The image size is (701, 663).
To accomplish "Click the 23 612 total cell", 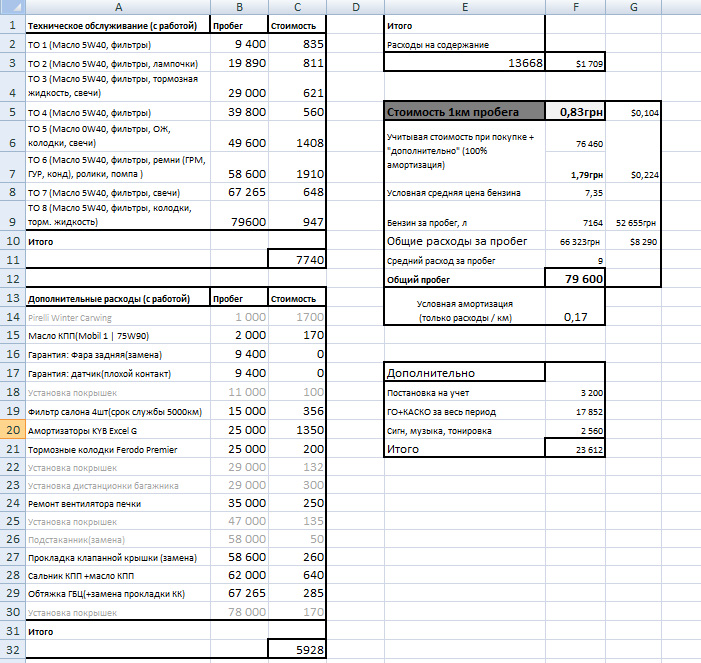I will [x=575, y=449].
